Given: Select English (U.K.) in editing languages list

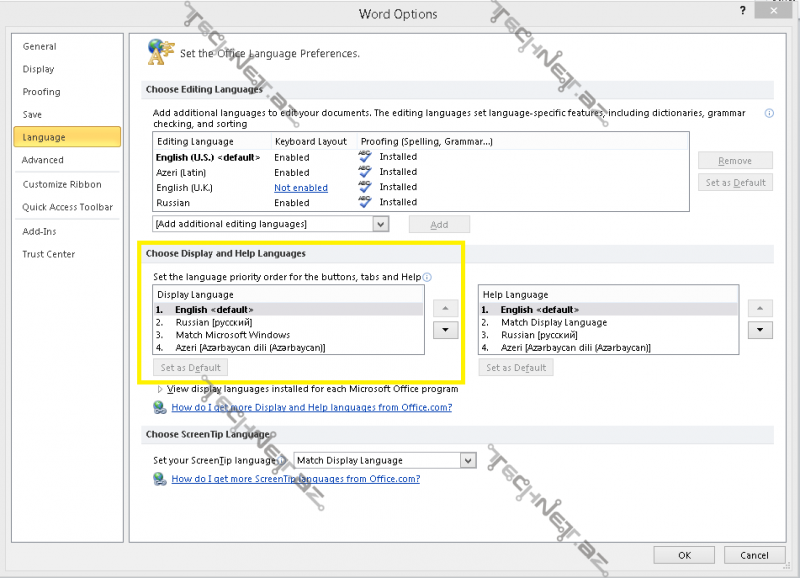Looking at the screenshot, I should click(x=185, y=187).
